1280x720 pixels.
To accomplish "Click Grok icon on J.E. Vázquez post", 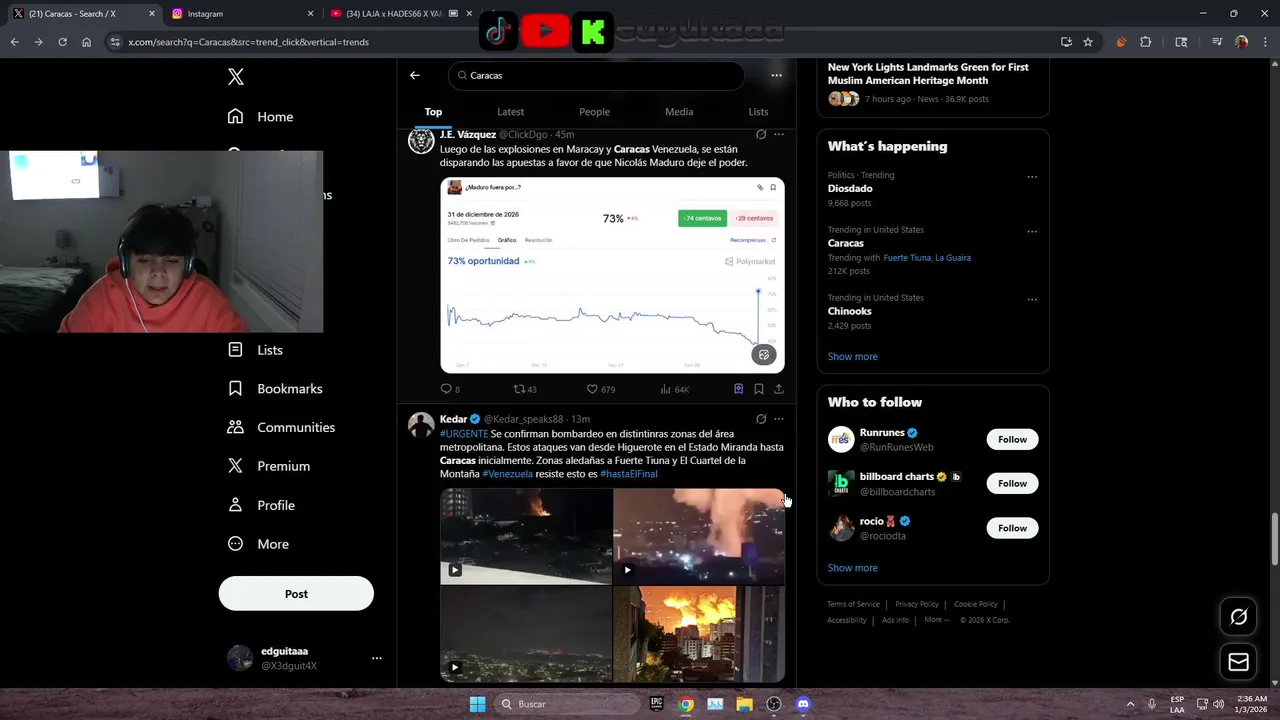I will tap(761, 134).
